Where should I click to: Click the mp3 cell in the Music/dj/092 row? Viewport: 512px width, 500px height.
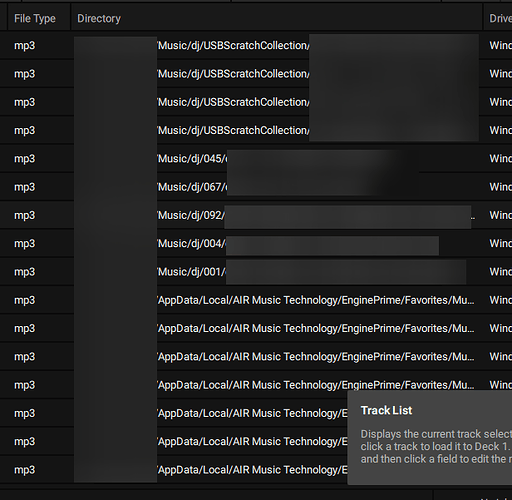click(x=24, y=216)
